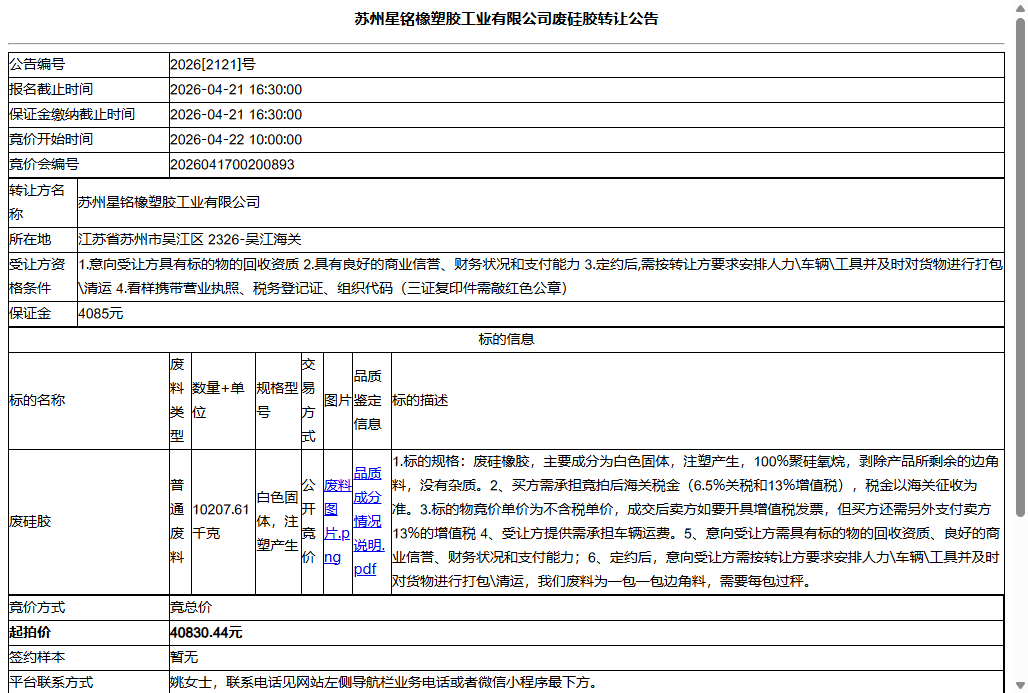
Task: Click the 竞价方式 label
Action: pos(37,607)
